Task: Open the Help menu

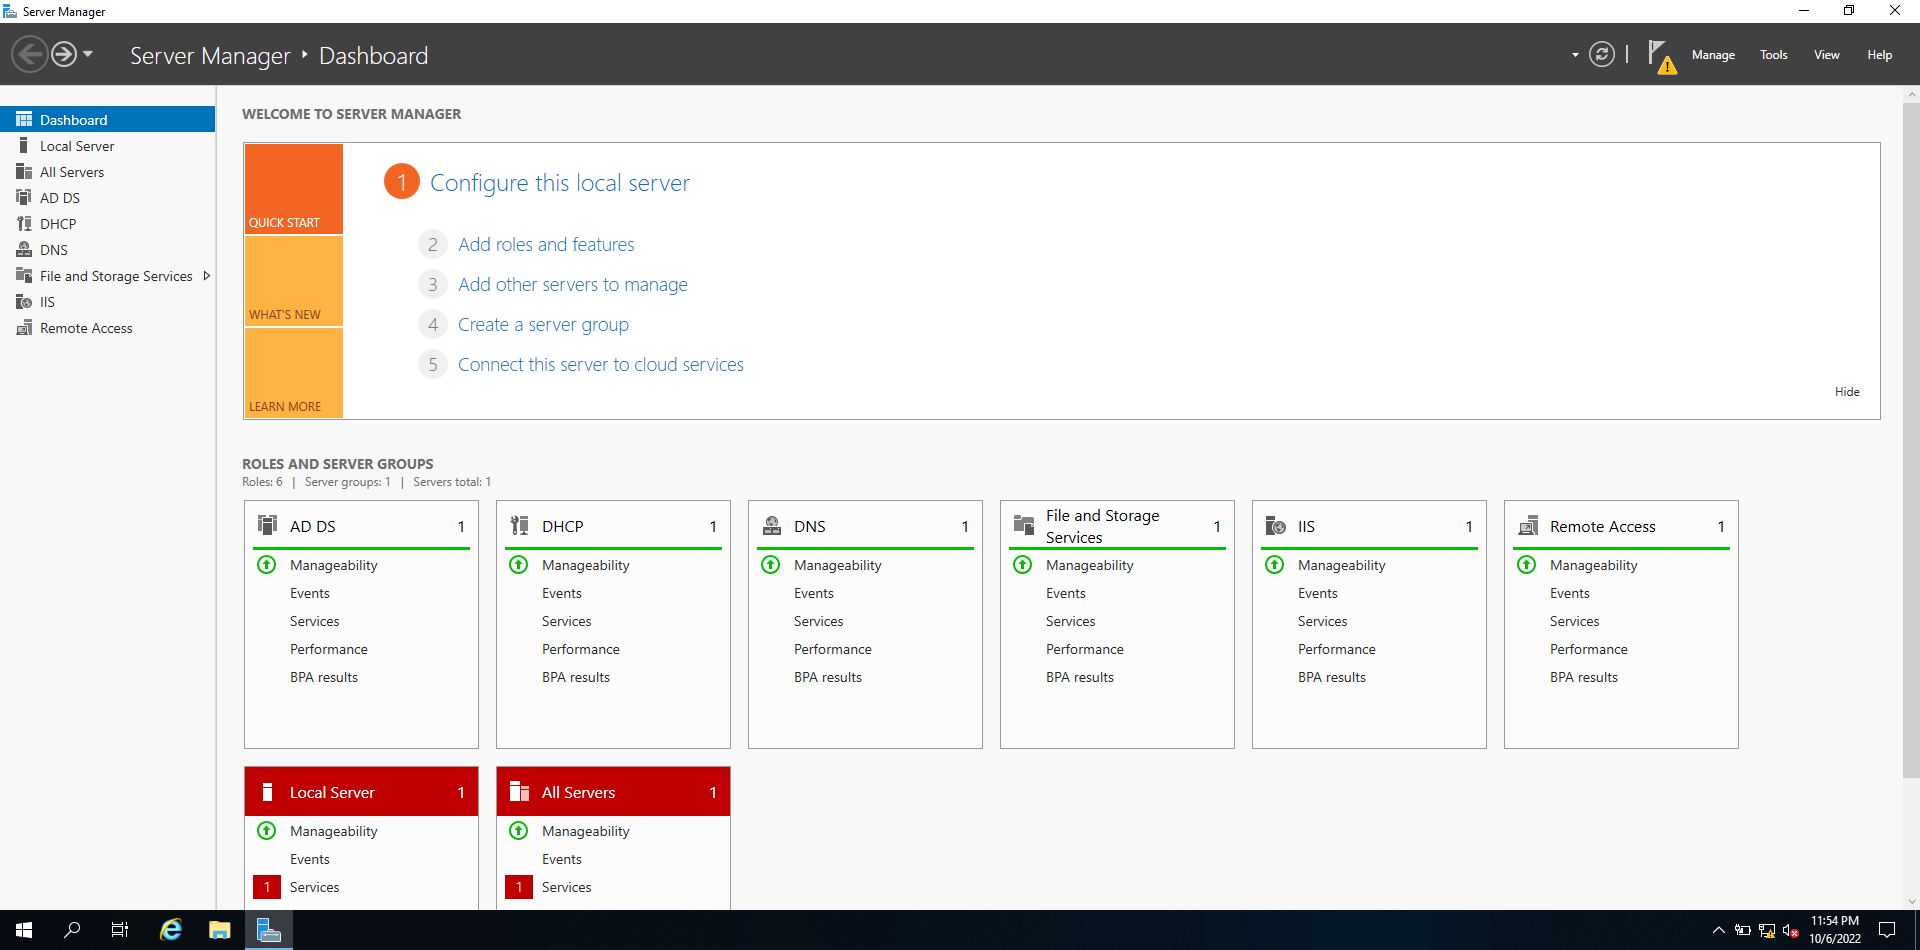Action: [1879, 55]
